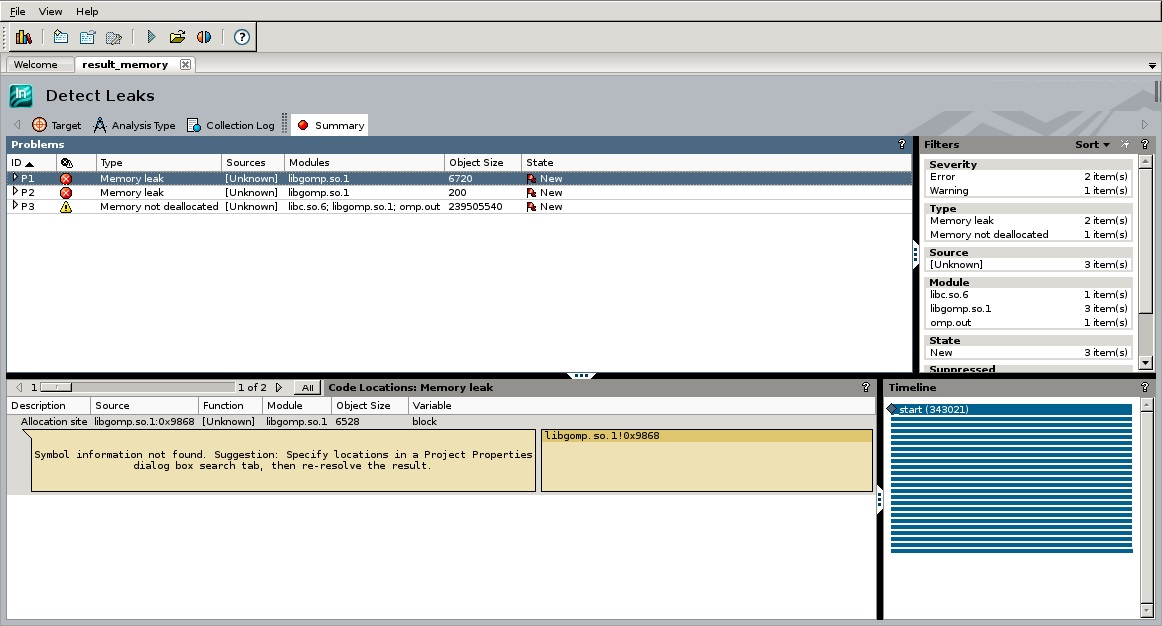The width and height of the screenshot is (1162, 626).
Task: Click the code location page slider
Action: 56,387
